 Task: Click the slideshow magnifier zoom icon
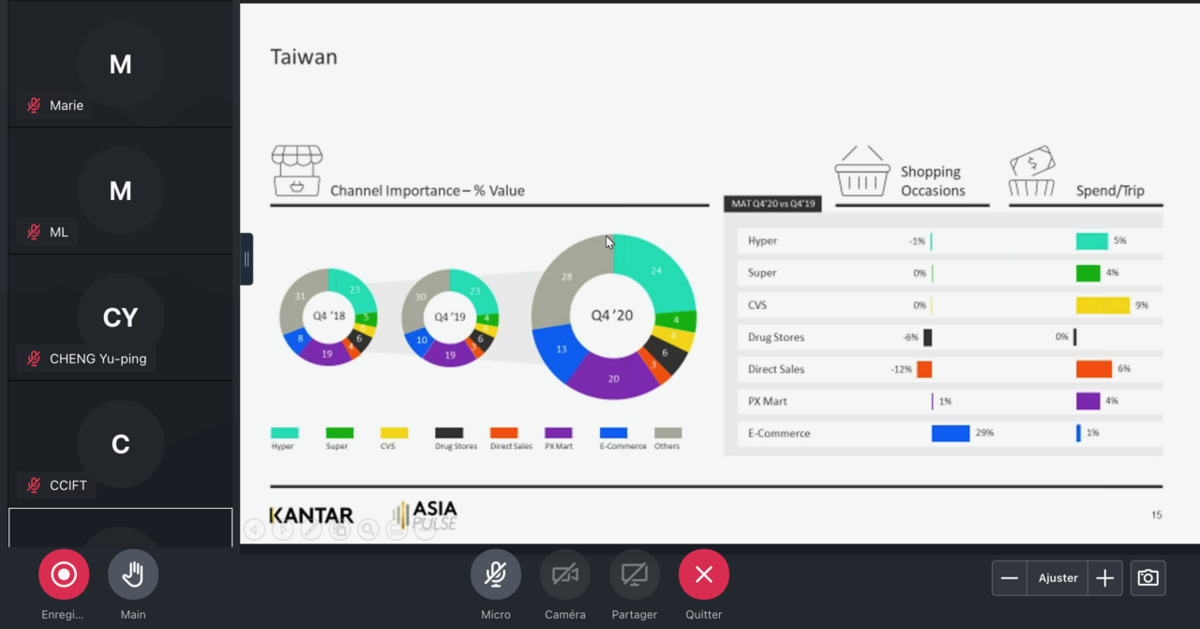point(368,529)
